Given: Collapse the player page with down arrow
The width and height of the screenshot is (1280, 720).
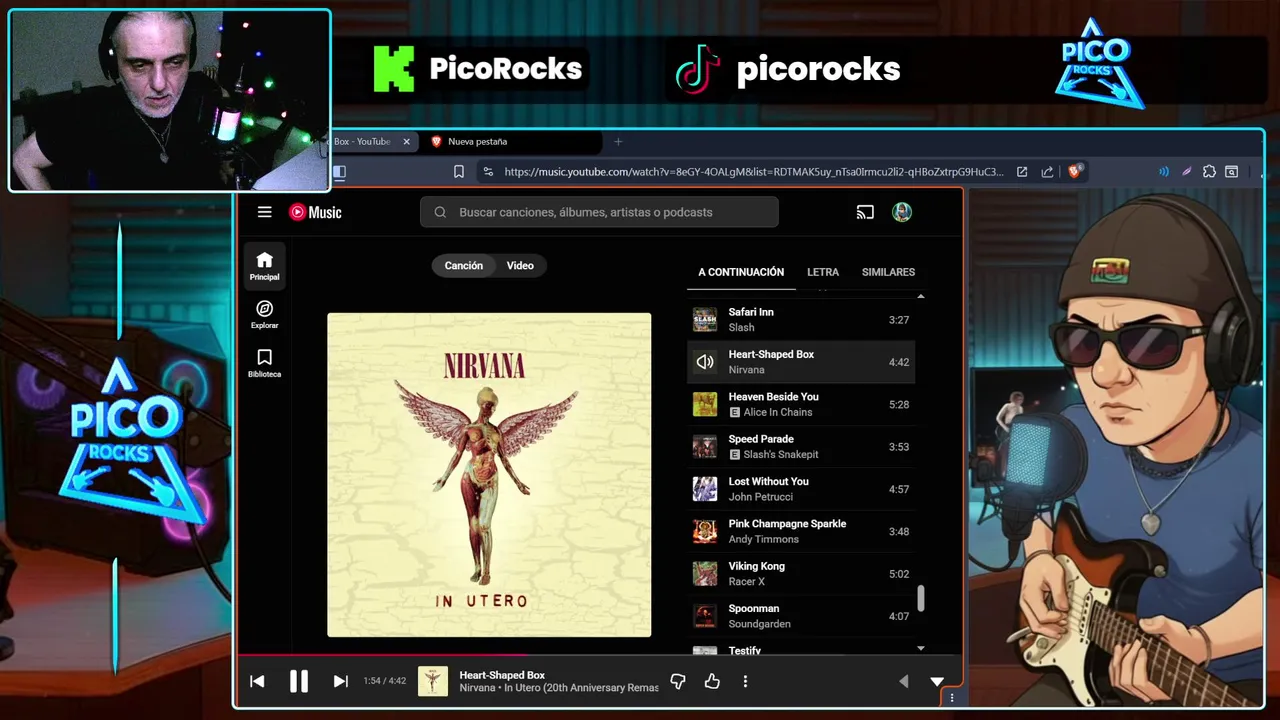Looking at the screenshot, I should point(937,681).
